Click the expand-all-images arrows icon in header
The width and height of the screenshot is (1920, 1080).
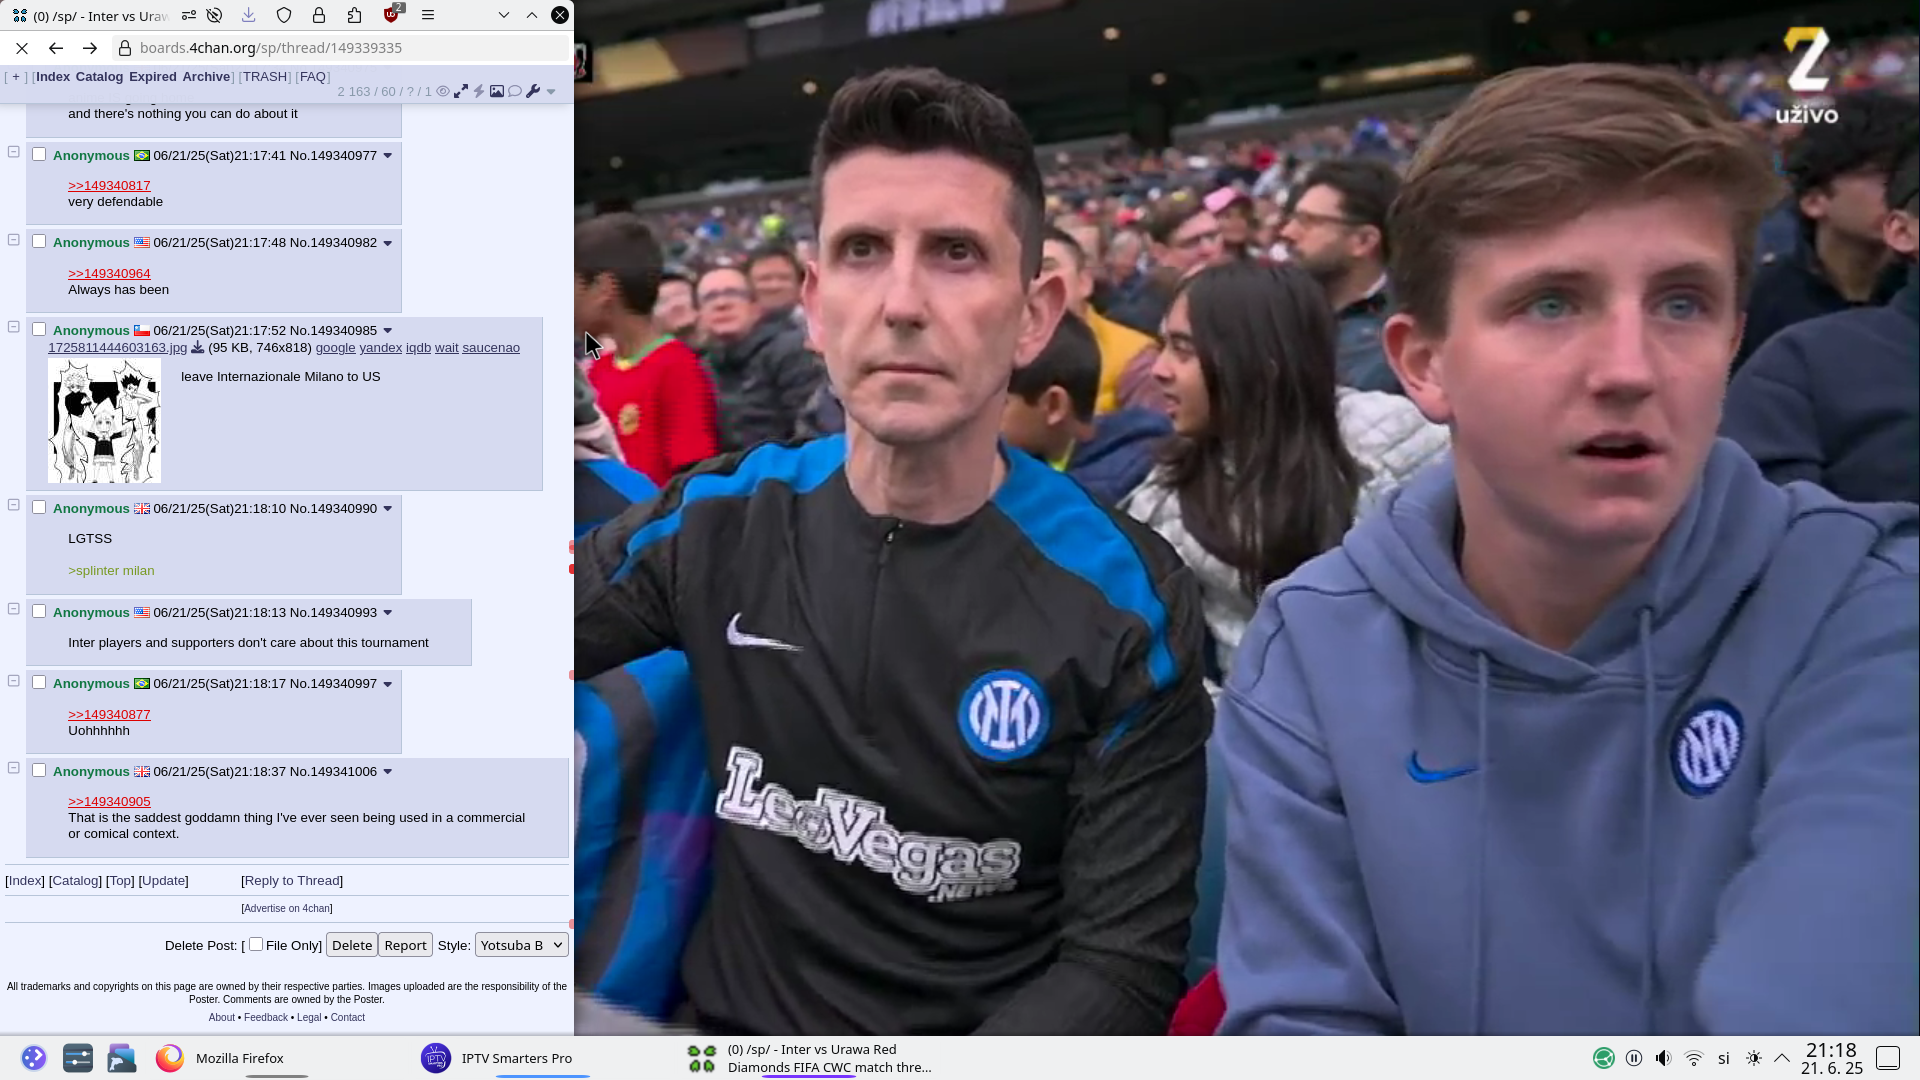(x=461, y=91)
